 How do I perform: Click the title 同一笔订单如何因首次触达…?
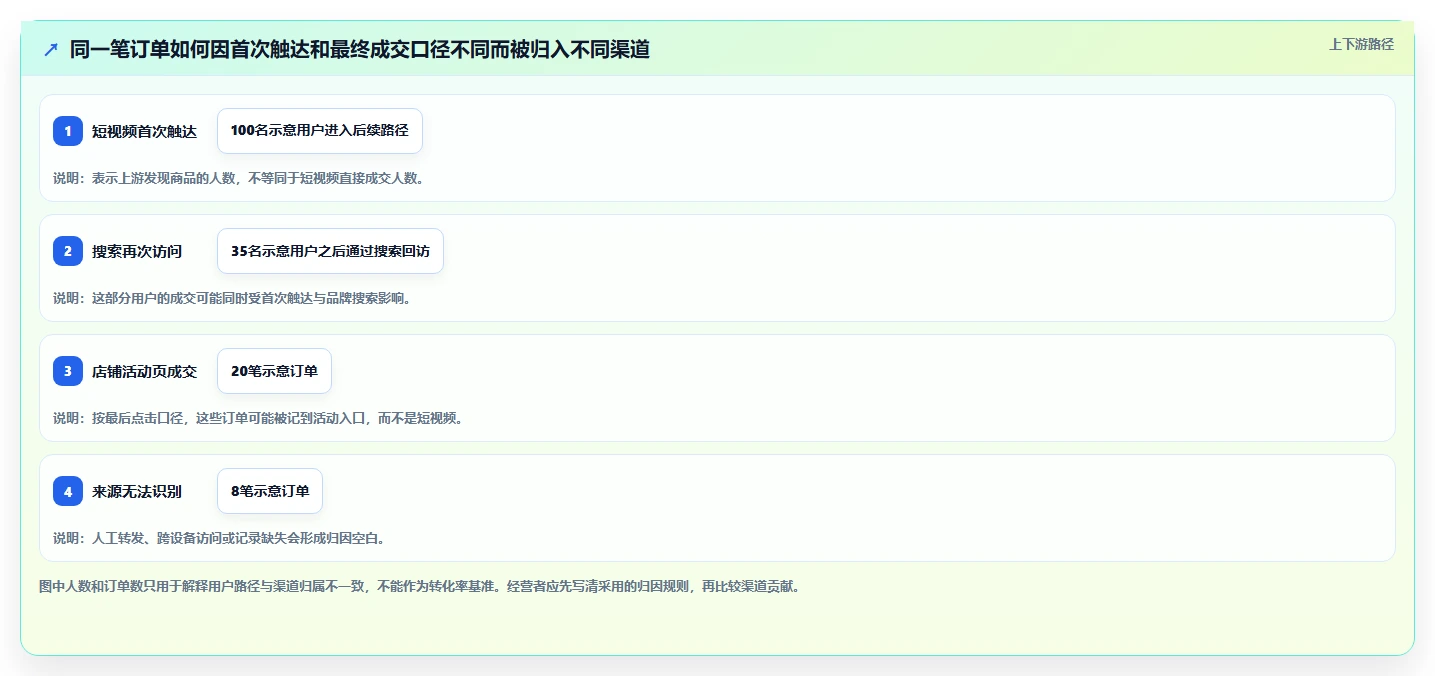(360, 49)
